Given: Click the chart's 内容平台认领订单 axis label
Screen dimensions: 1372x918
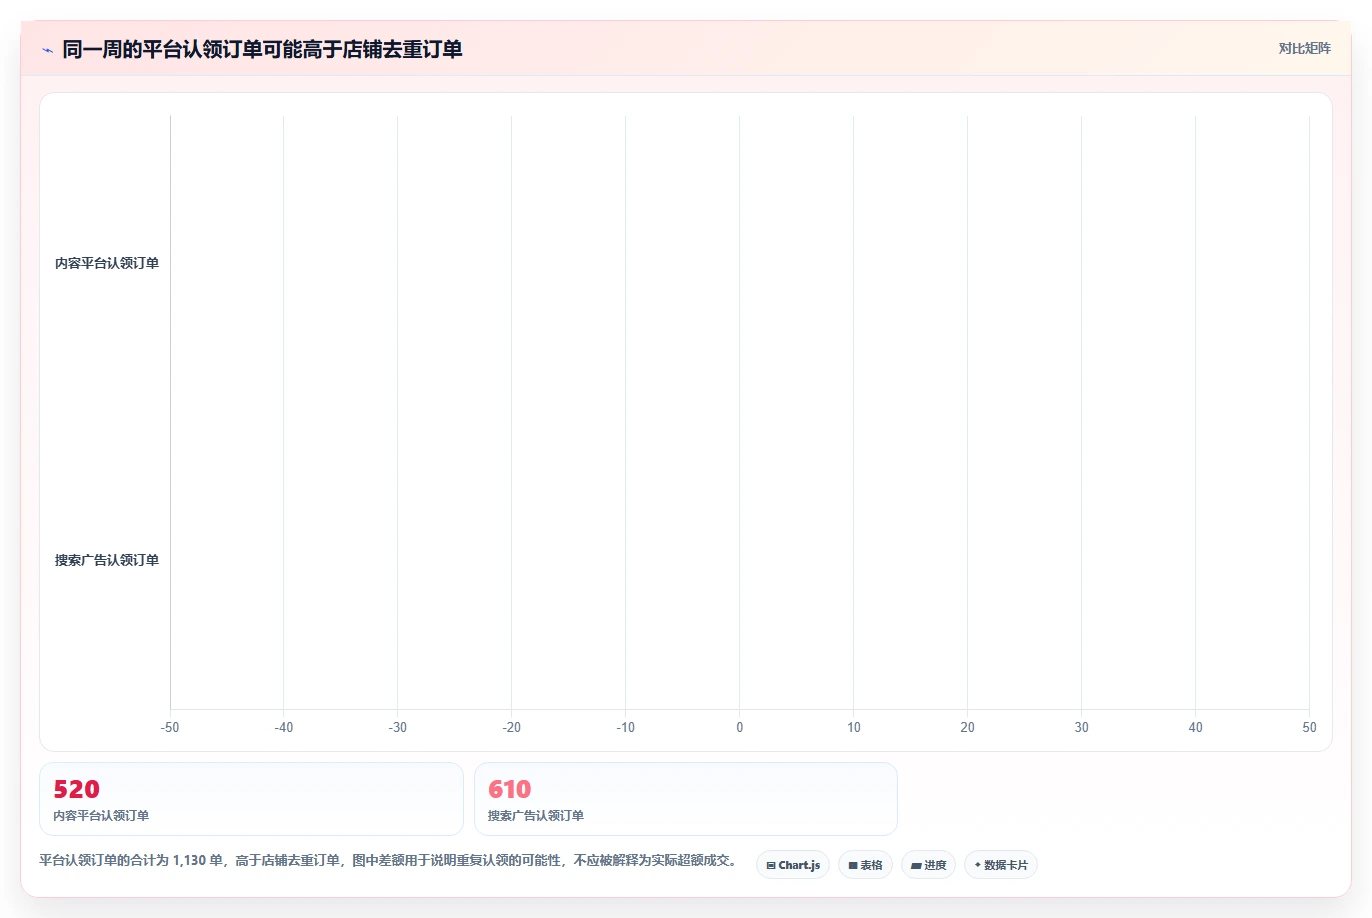Looking at the screenshot, I should (107, 263).
